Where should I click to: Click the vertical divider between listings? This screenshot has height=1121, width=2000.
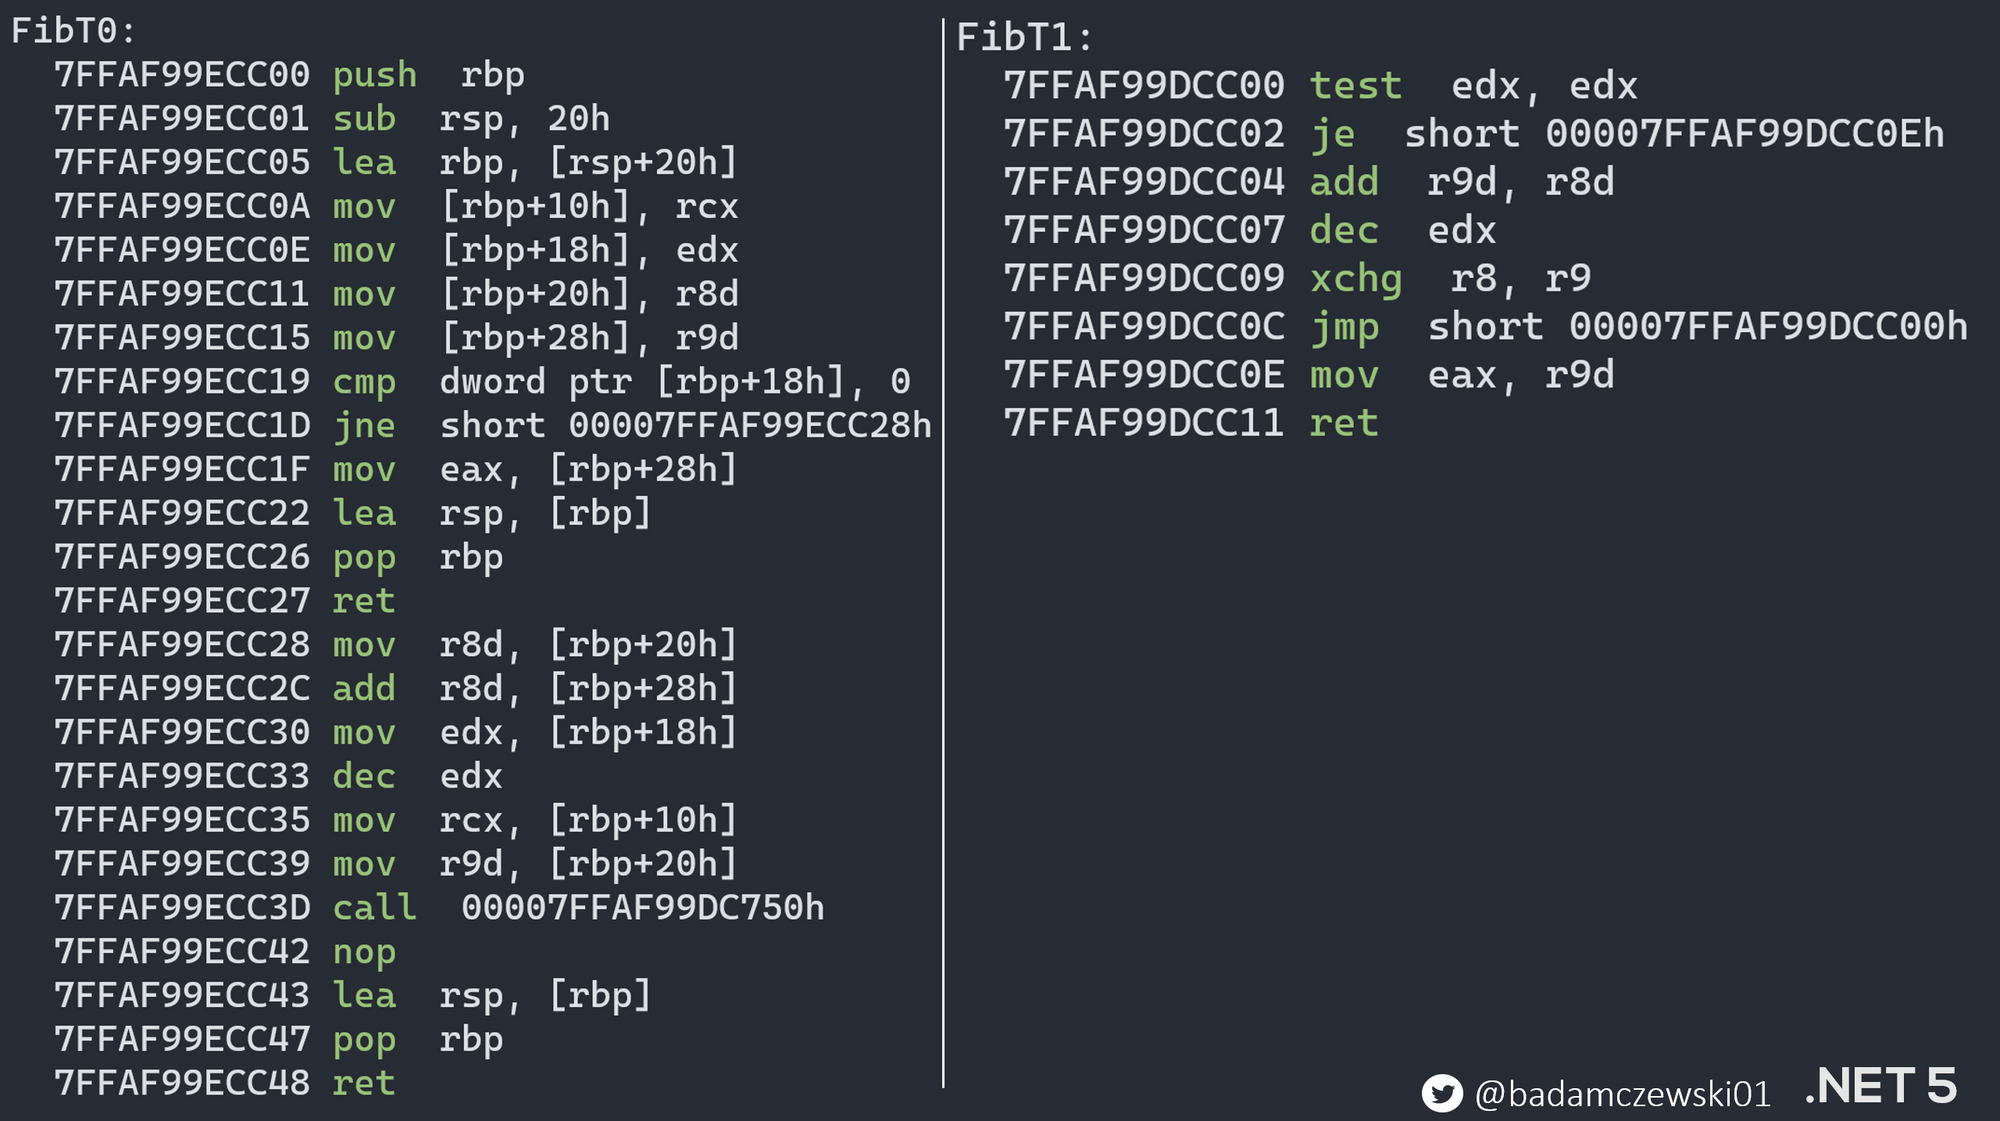[x=943, y=550]
